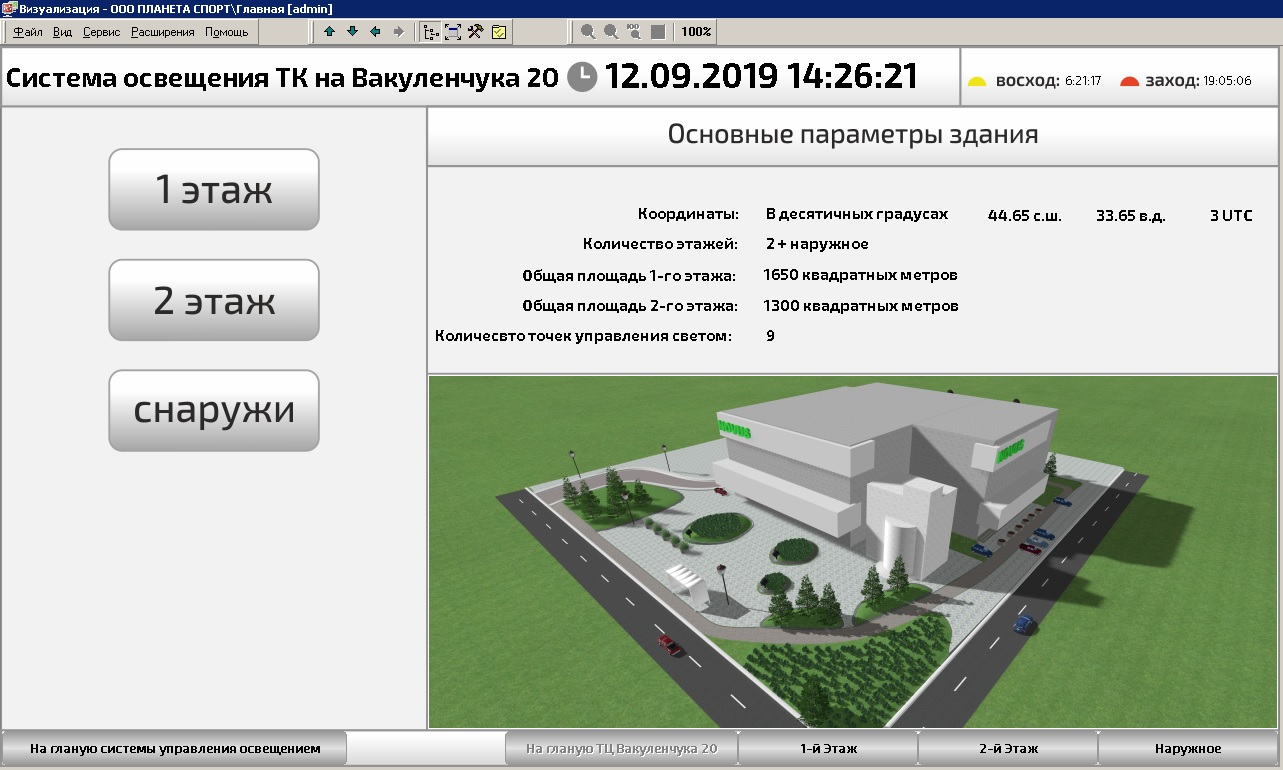Click the green down arrow toolbar icon

point(352,32)
